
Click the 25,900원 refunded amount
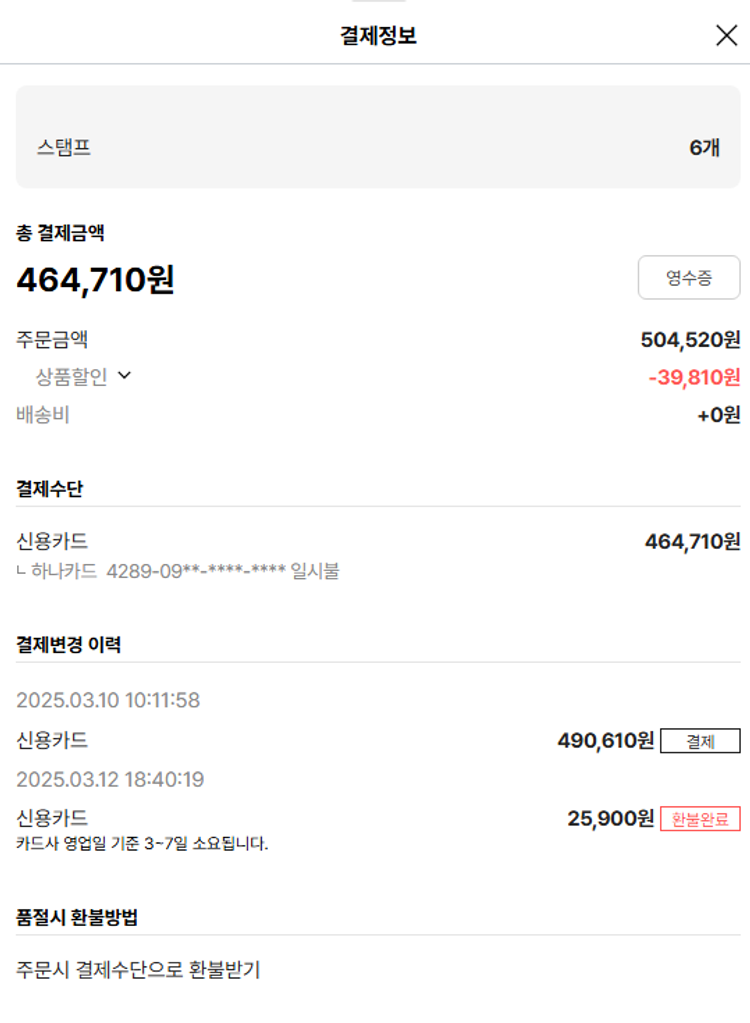point(610,819)
